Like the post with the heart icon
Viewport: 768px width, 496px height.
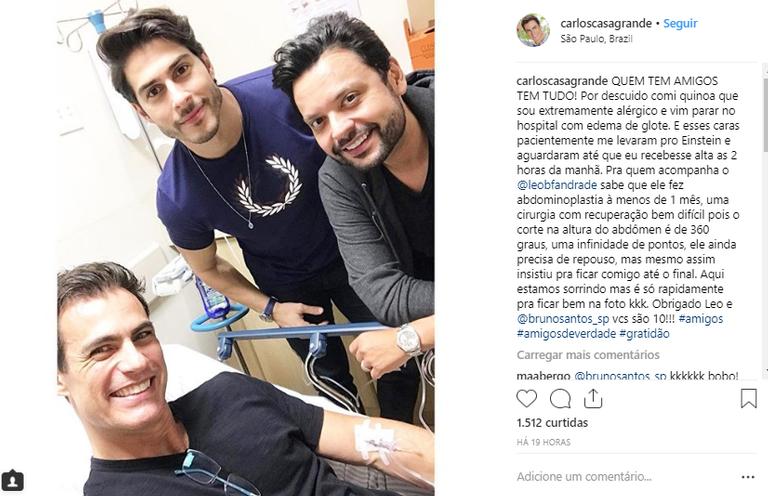tap(527, 399)
